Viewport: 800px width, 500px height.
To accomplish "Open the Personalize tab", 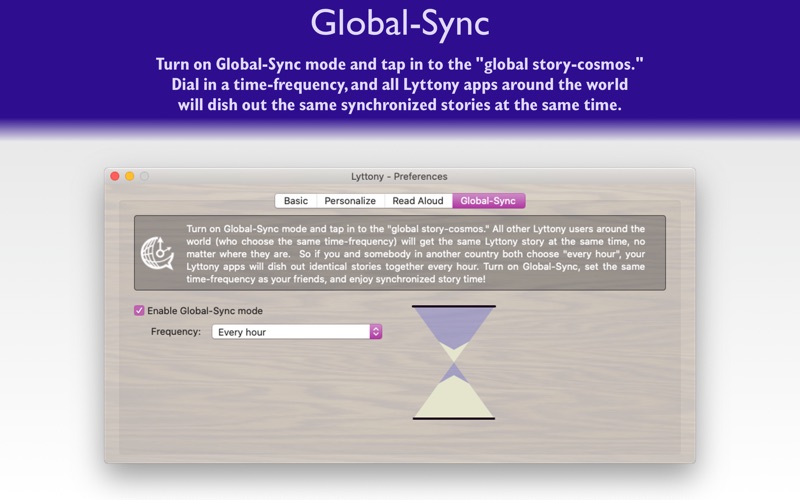I will point(350,201).
